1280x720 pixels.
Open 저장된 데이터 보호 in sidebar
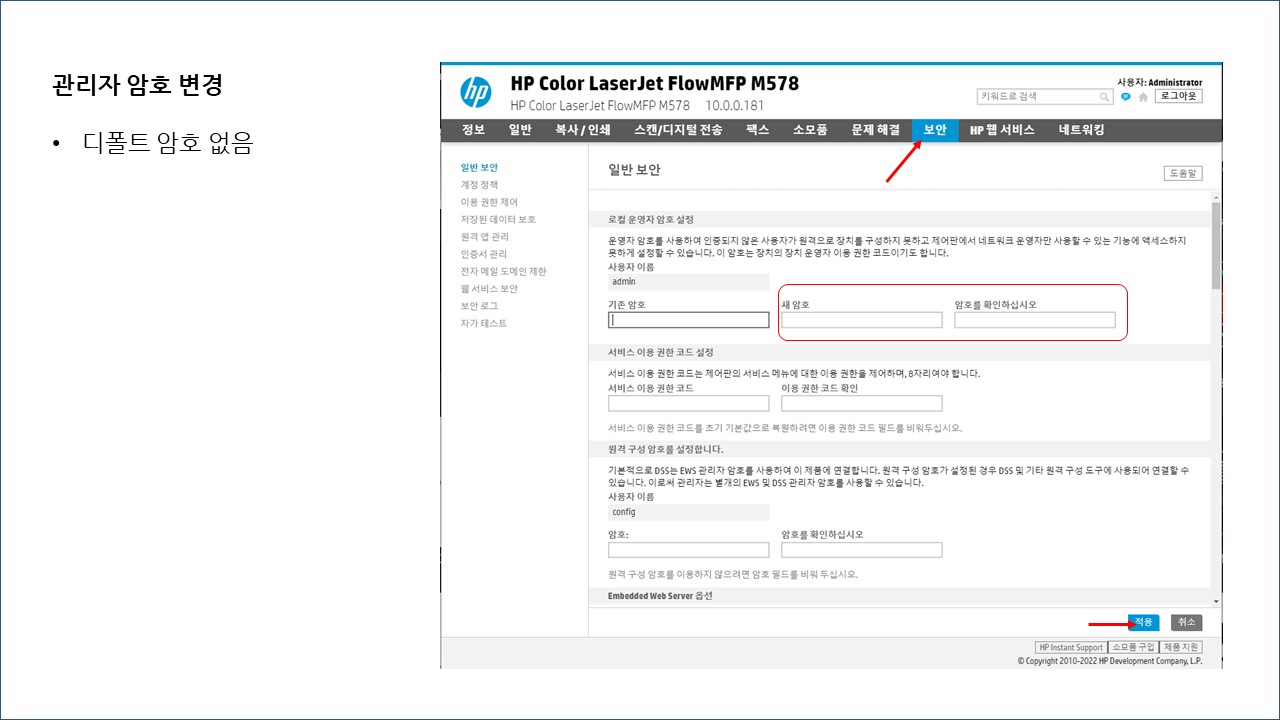coord(498,219)
